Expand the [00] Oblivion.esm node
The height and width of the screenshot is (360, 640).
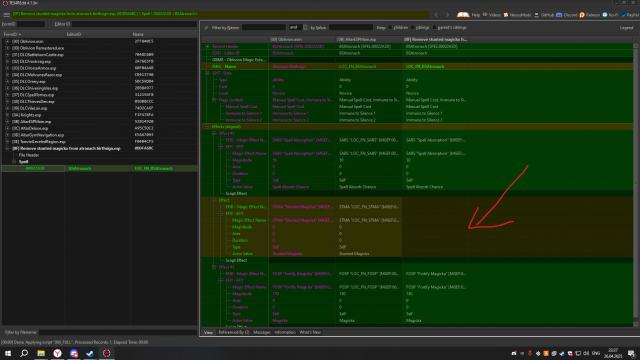[7, 41]
